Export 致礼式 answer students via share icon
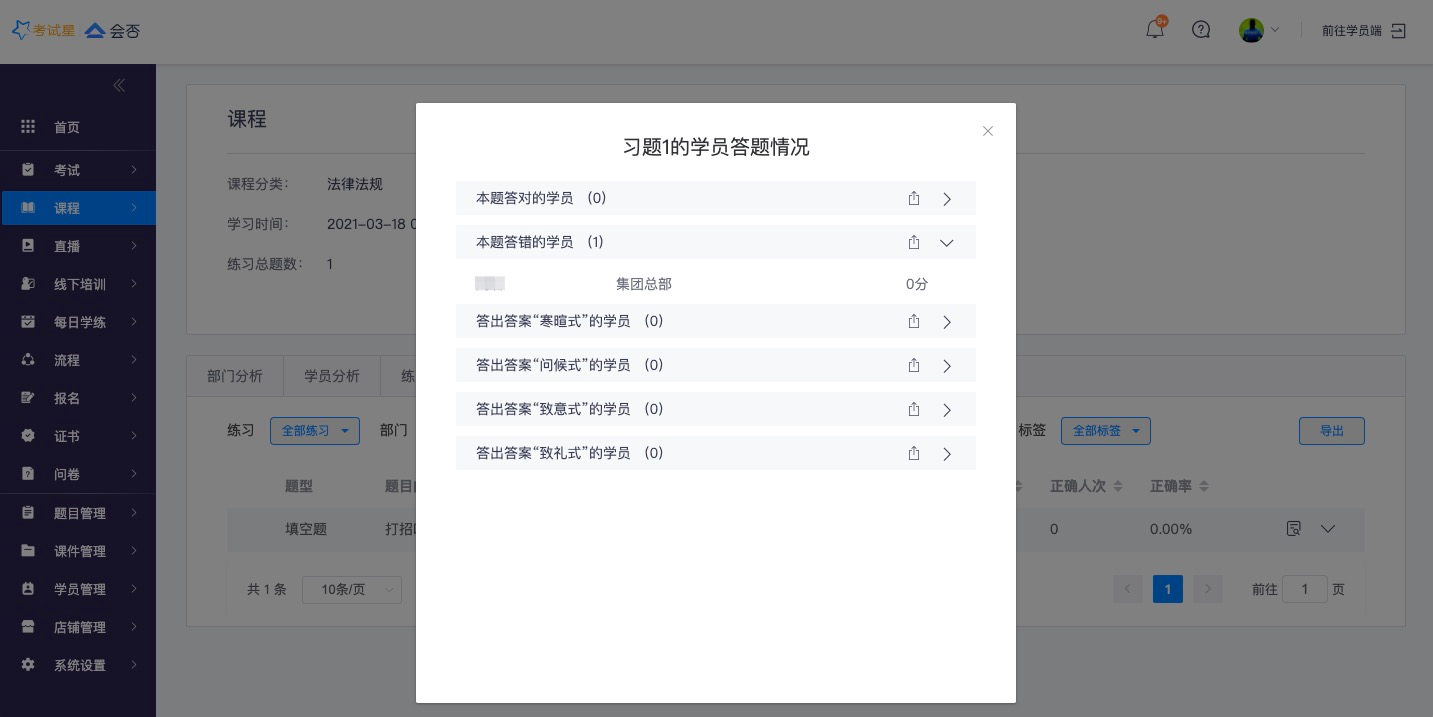This screenshot has height=717, width=1433. click(x=914, y=453)
